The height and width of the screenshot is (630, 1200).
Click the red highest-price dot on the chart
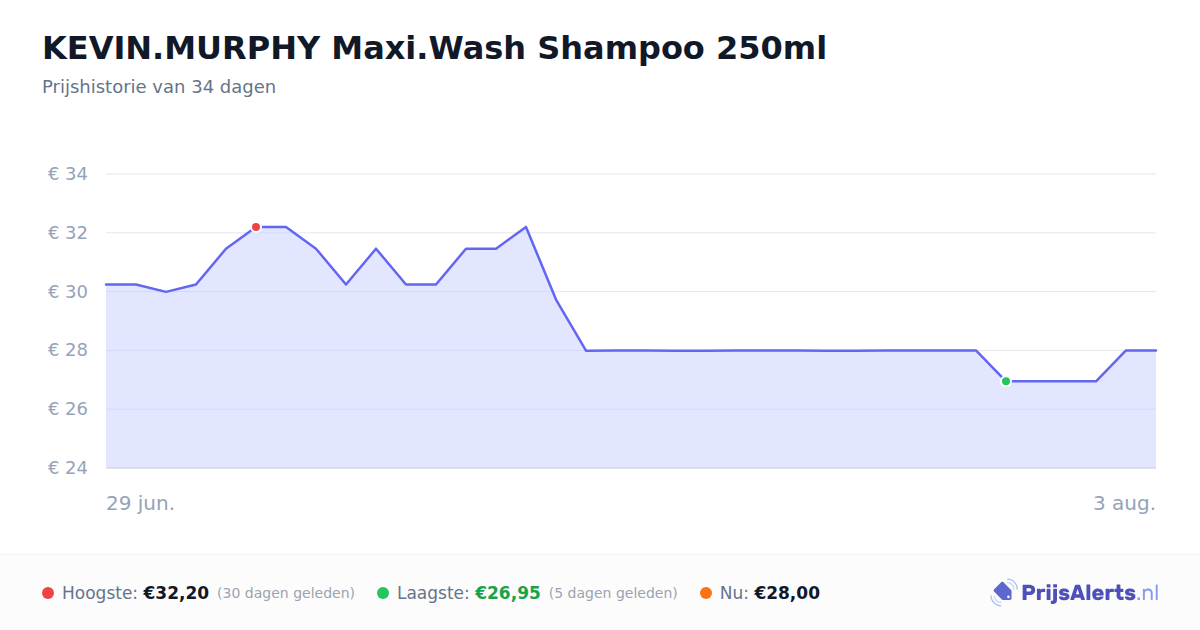(x=256, y=227)
